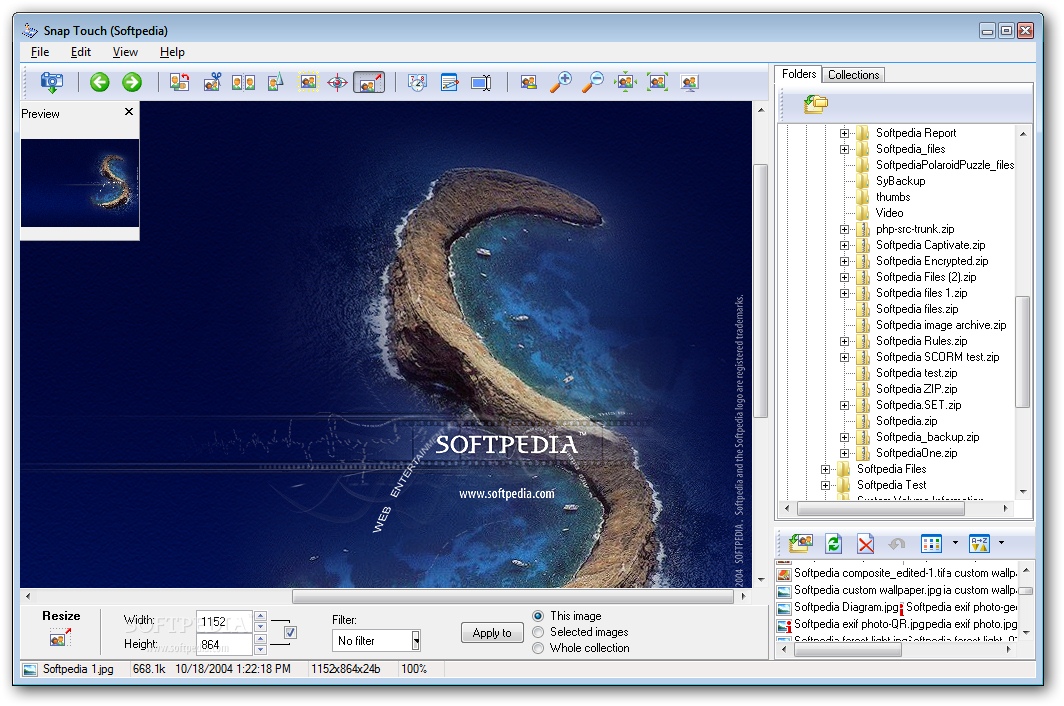Click the date/time stamp tool icon

point(417,83)
